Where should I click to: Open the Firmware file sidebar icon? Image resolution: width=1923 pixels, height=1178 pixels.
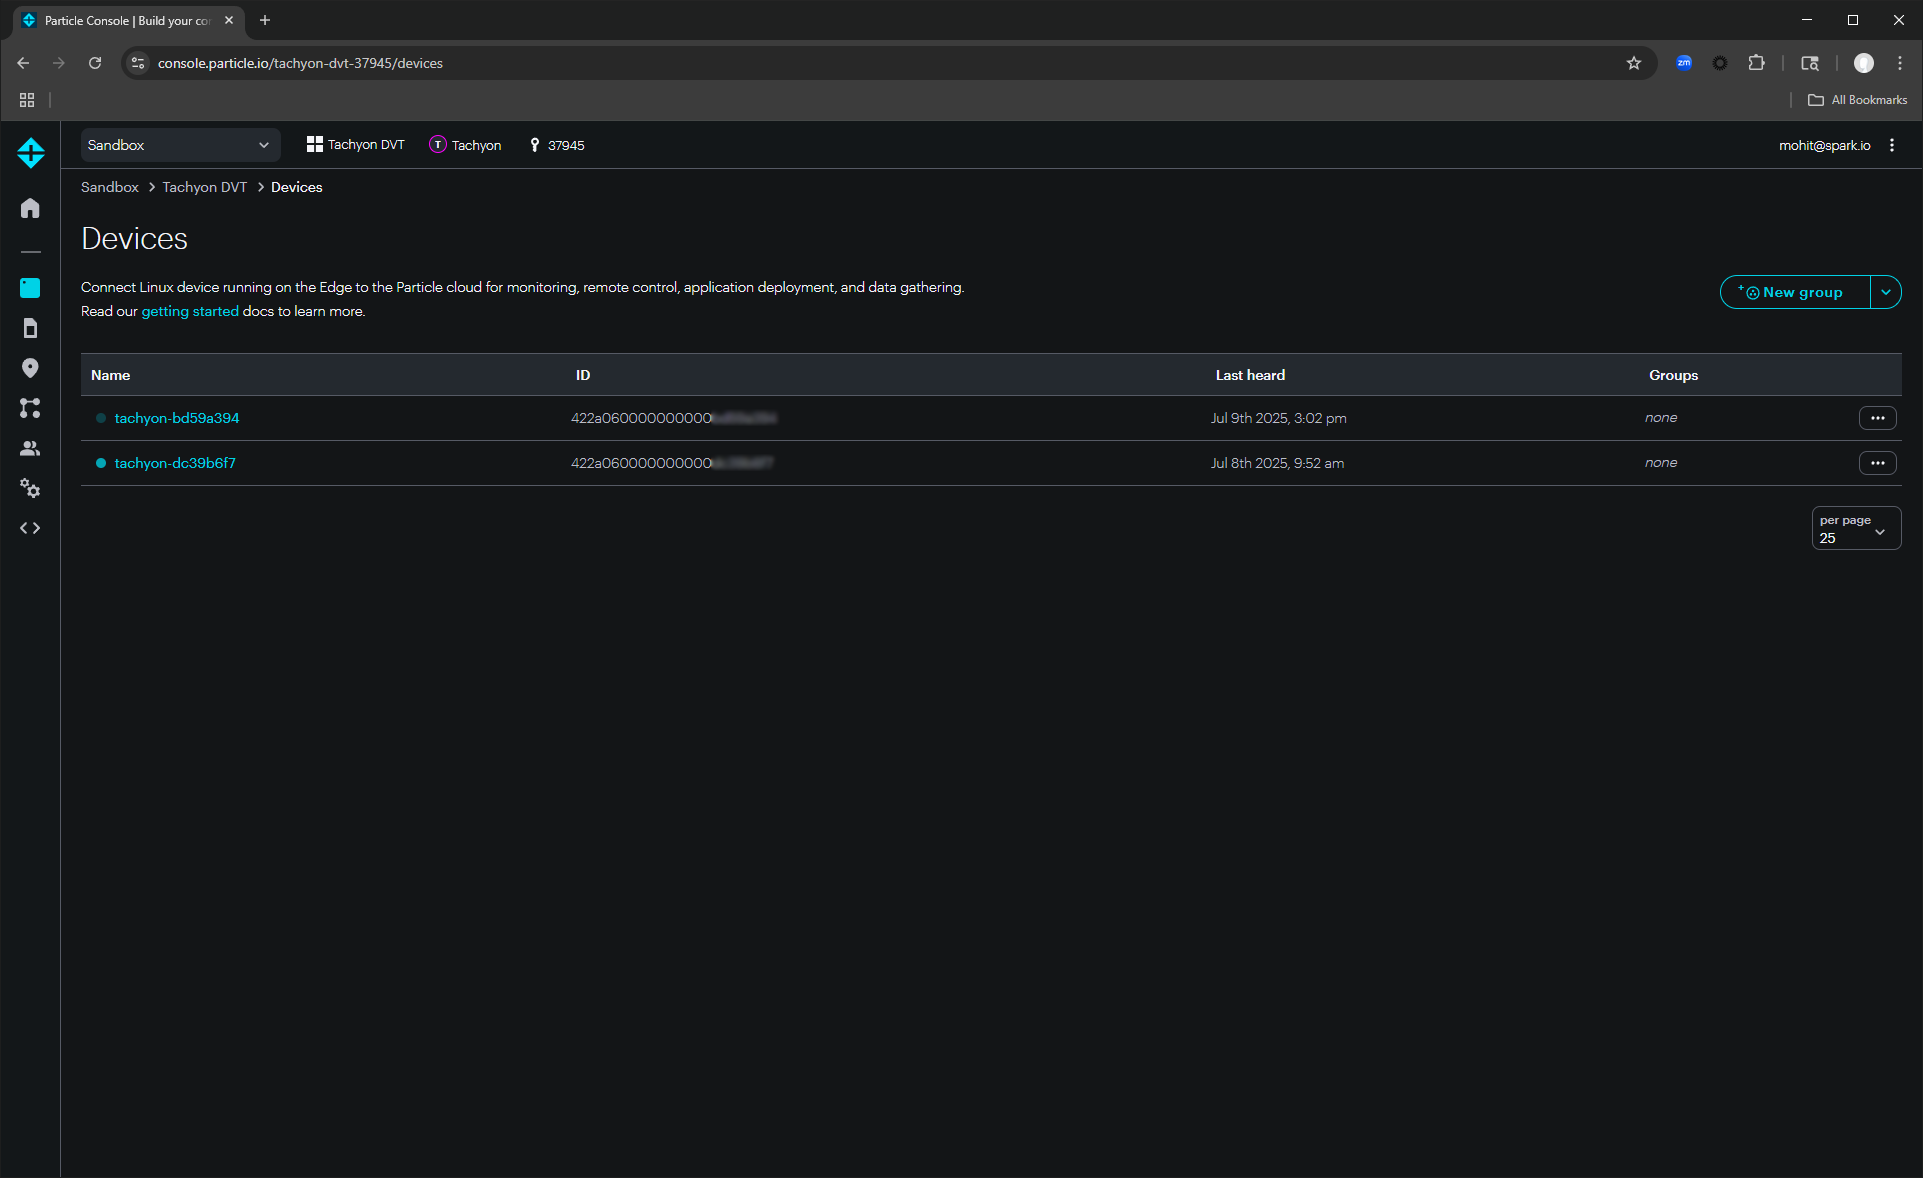pos(30,328)
